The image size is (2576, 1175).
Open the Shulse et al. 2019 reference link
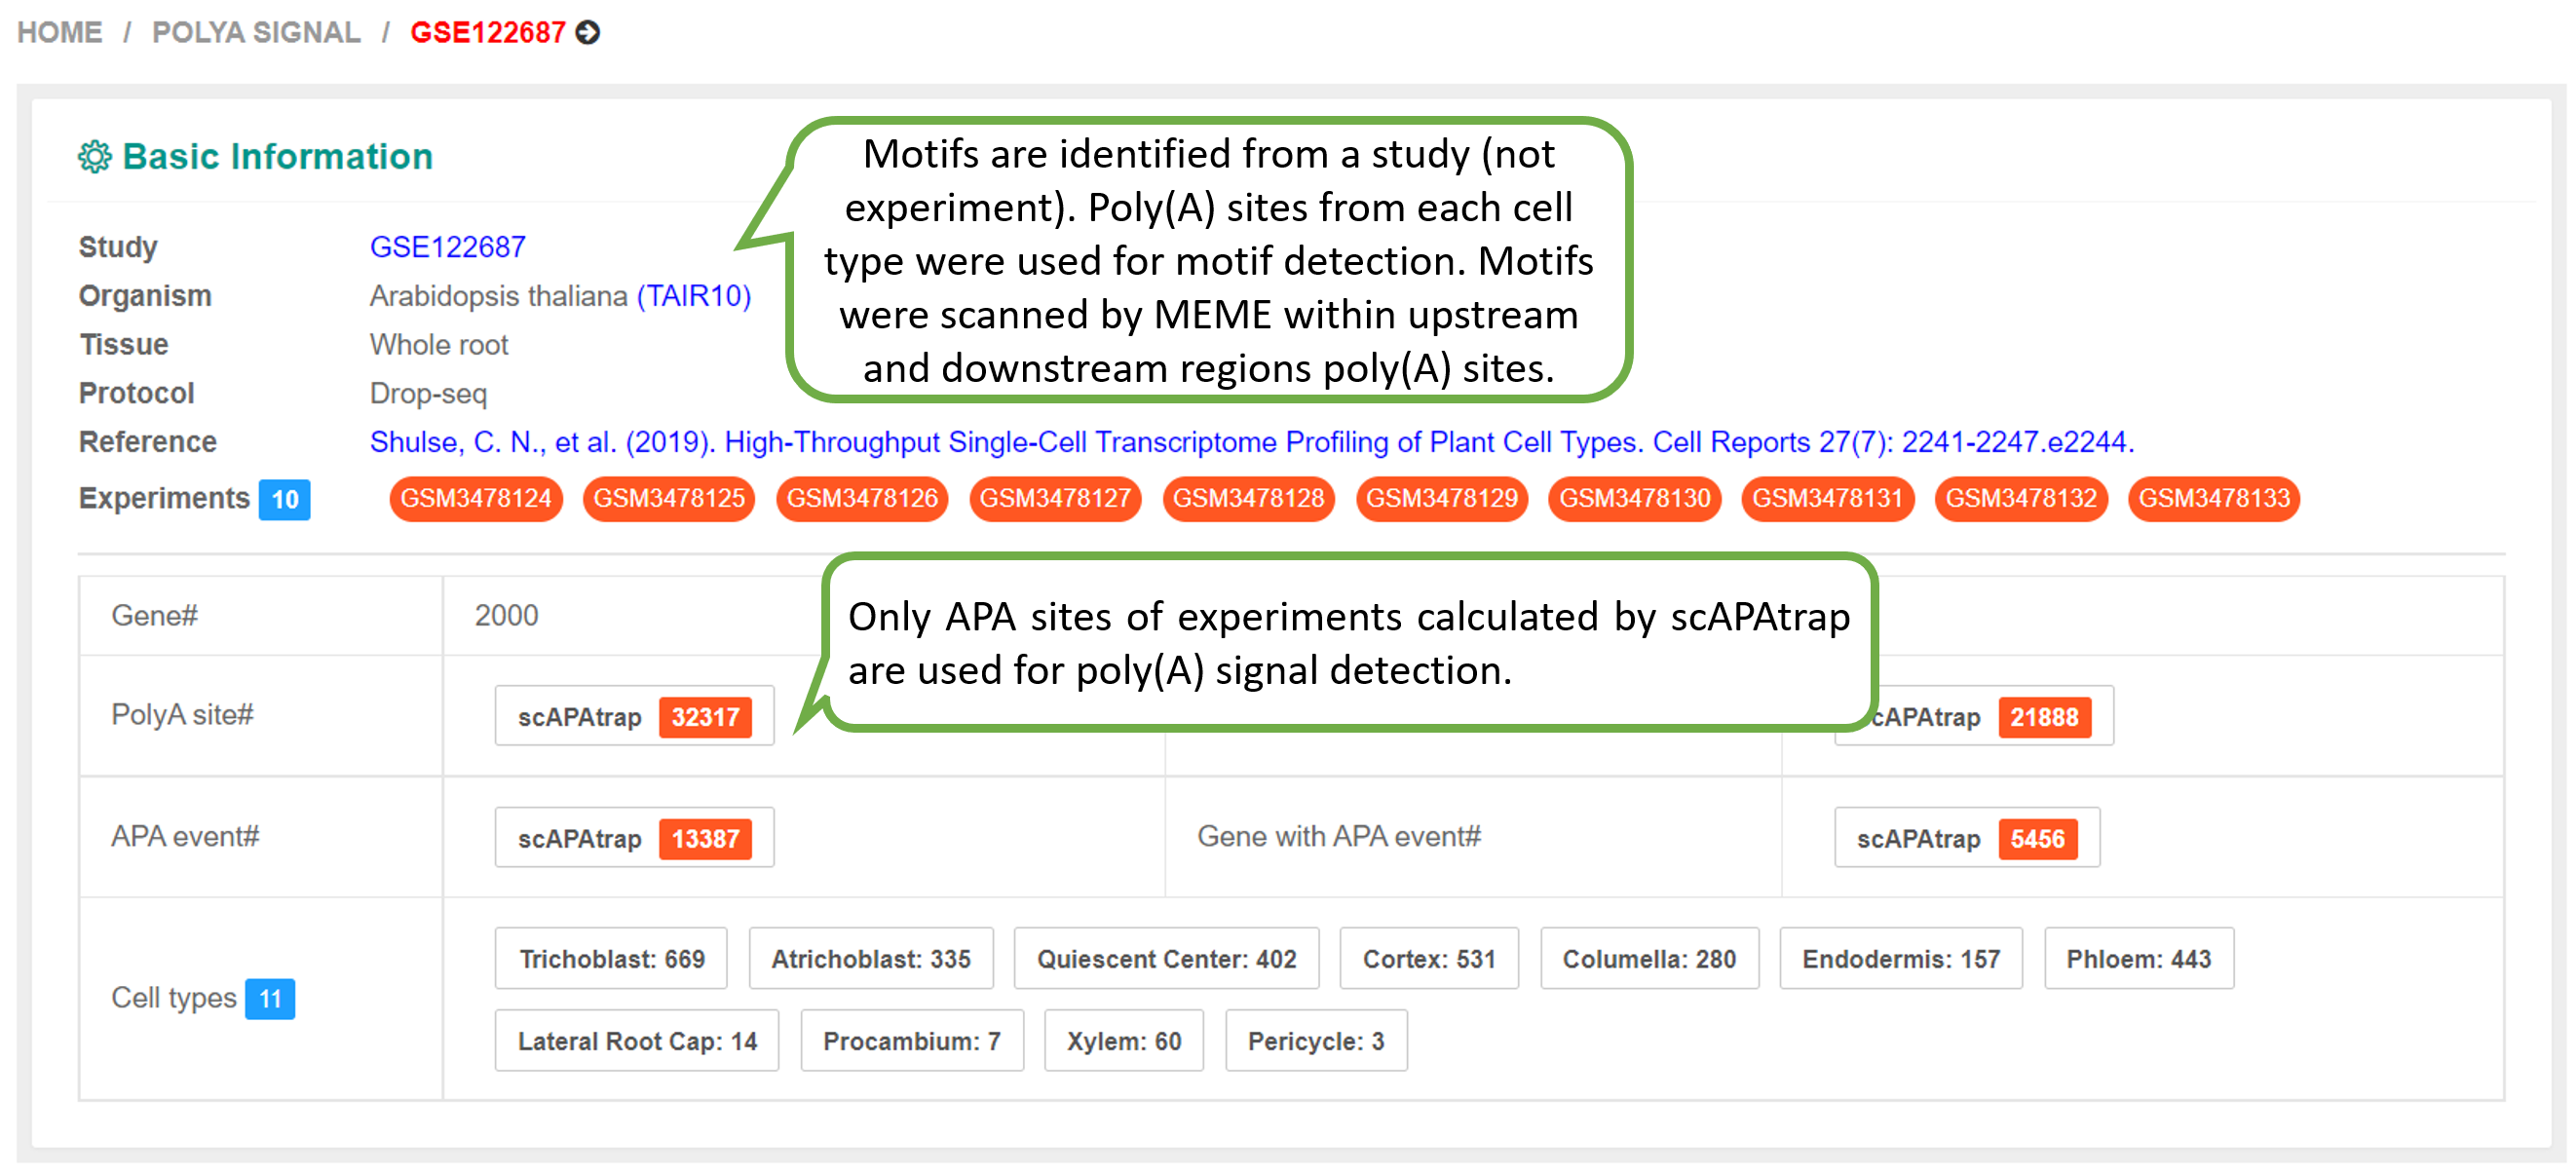(x=1251, y=442)
